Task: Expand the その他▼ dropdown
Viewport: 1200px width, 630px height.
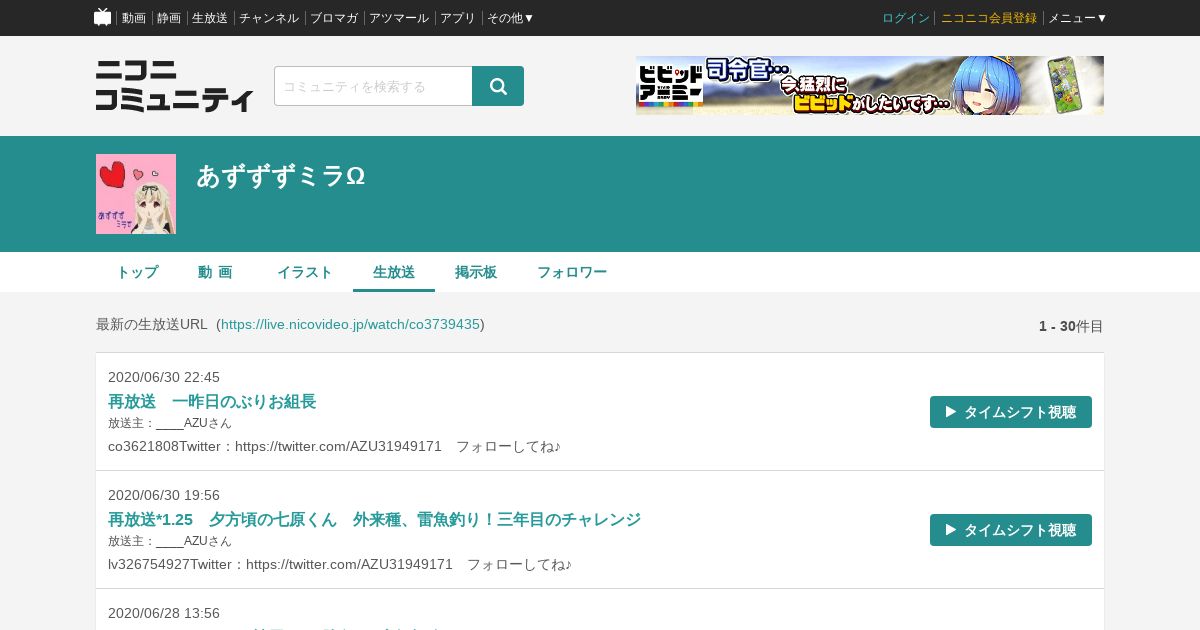Action: pos(511,18)
